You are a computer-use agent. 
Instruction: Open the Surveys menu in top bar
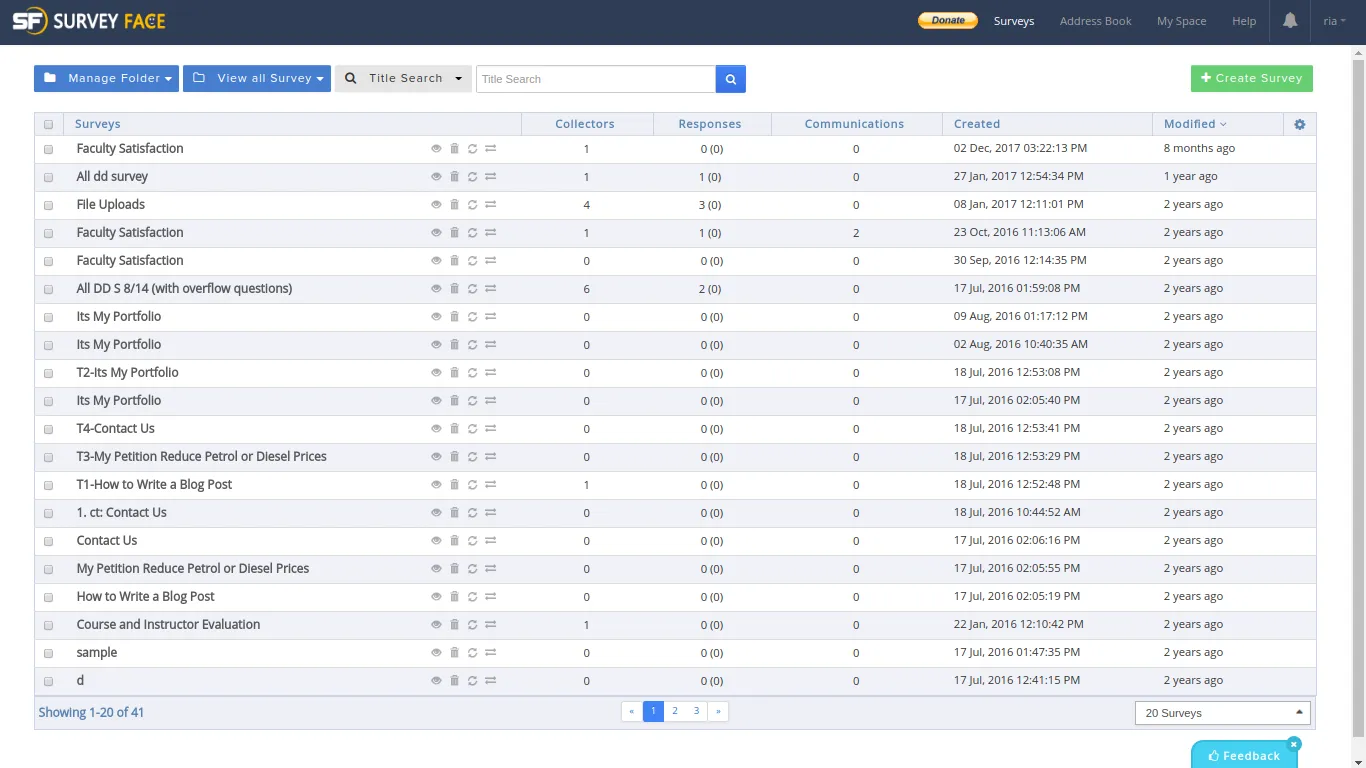1013,20
